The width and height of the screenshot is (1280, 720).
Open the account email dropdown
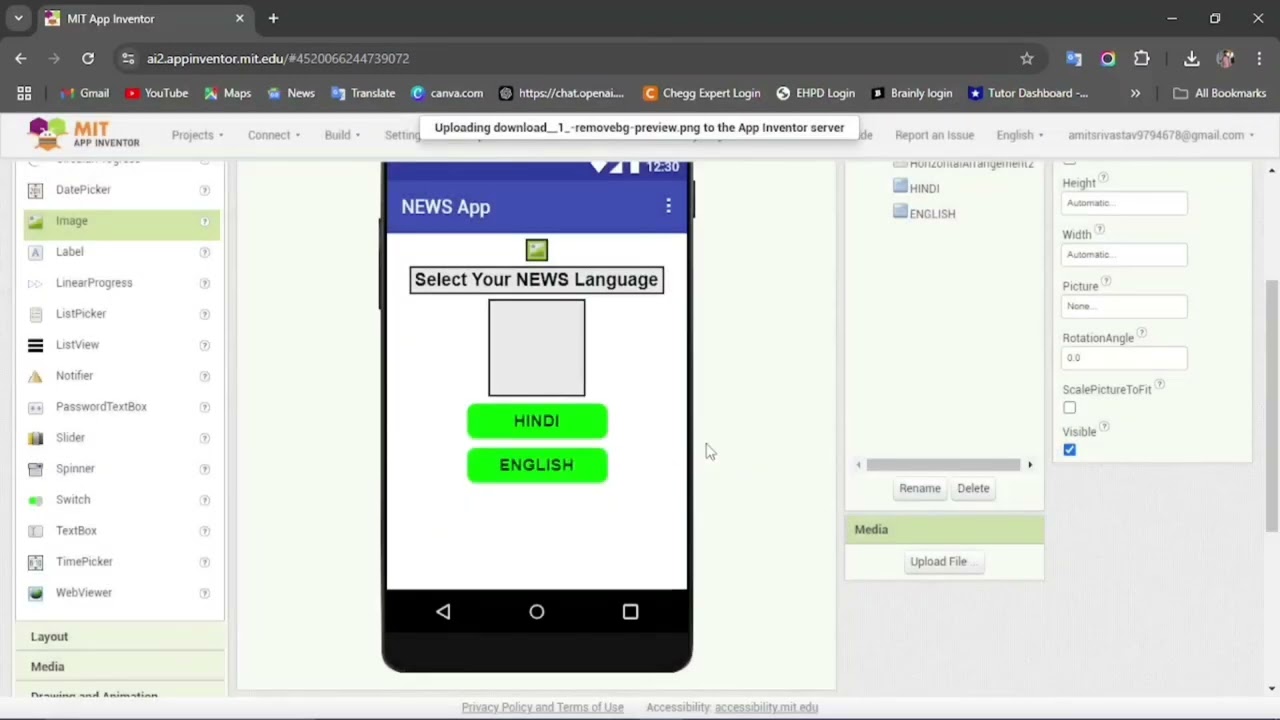click(1160, 135)
